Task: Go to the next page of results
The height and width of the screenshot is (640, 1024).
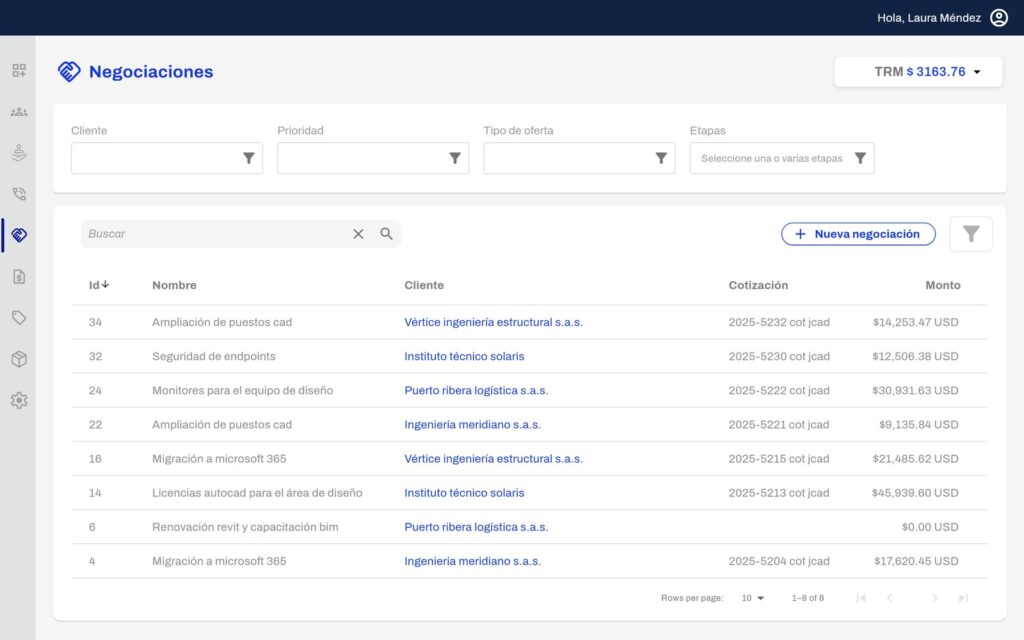Action: click(x=935, y=598)
